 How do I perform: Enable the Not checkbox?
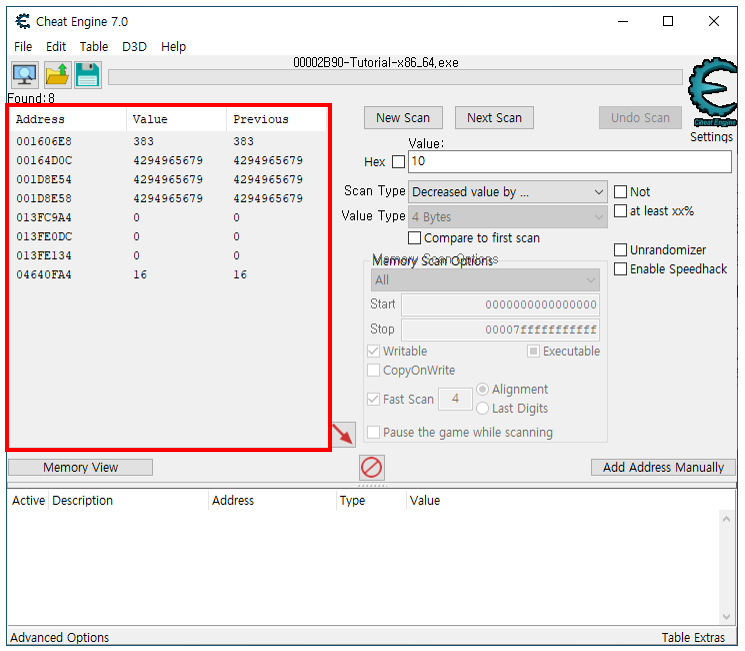(621, 191)
